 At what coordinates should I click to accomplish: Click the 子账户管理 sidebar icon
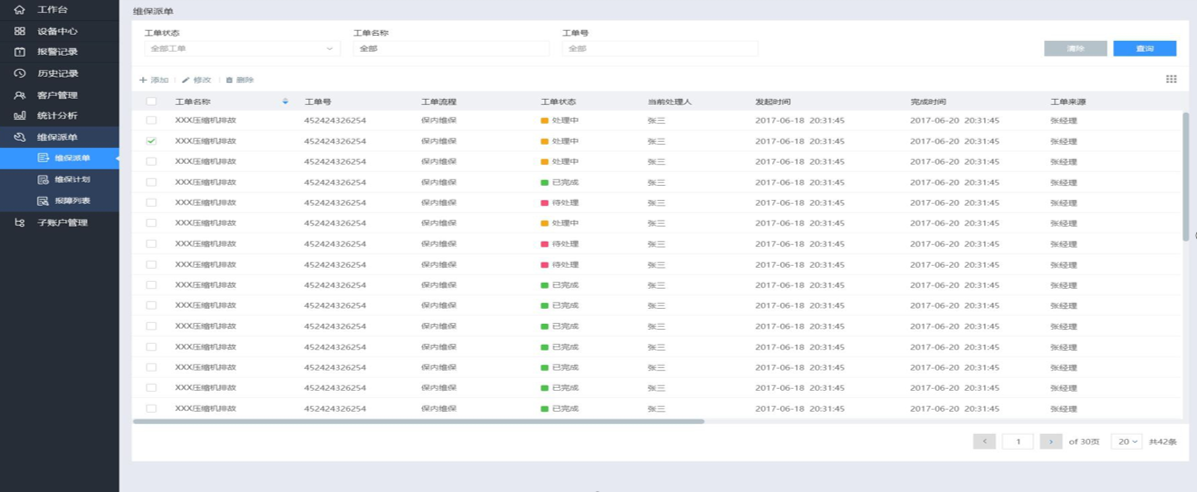pos(19,223)
